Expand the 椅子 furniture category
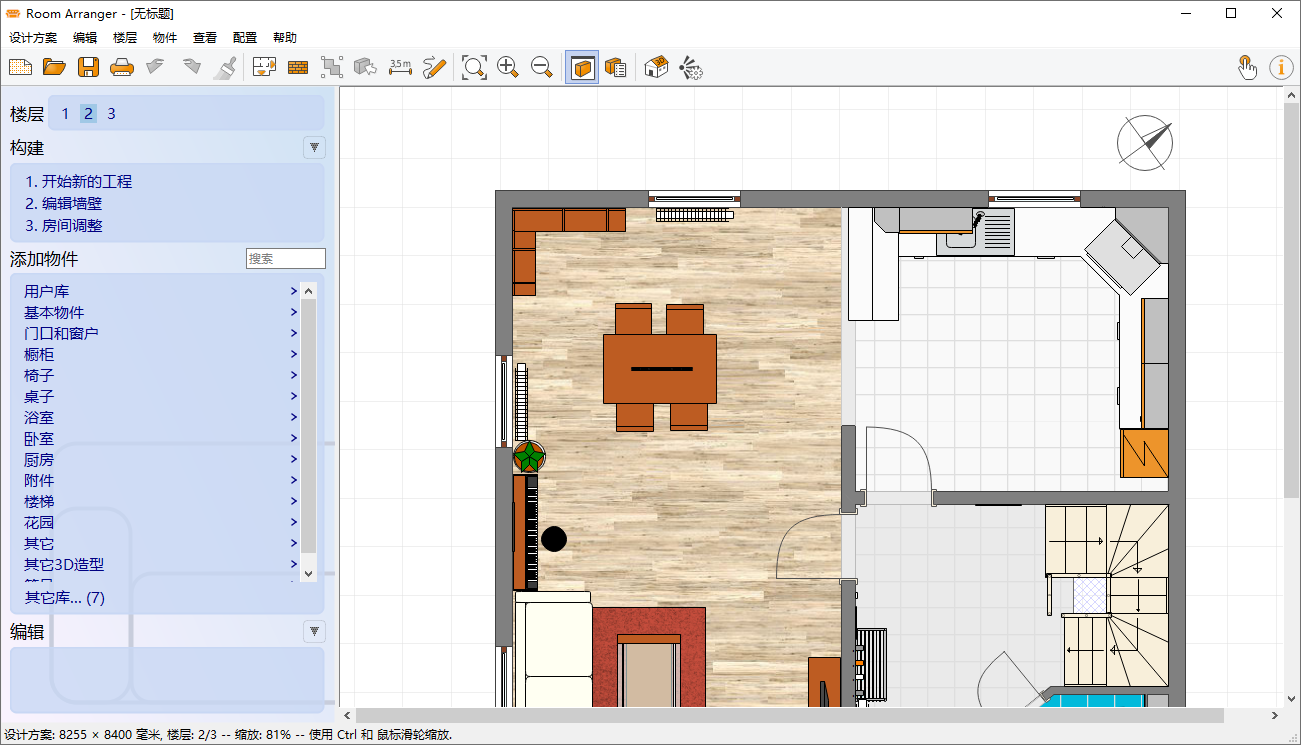Image resolution: width=1301 pixels, height=745 pixels. click(38, 375)
